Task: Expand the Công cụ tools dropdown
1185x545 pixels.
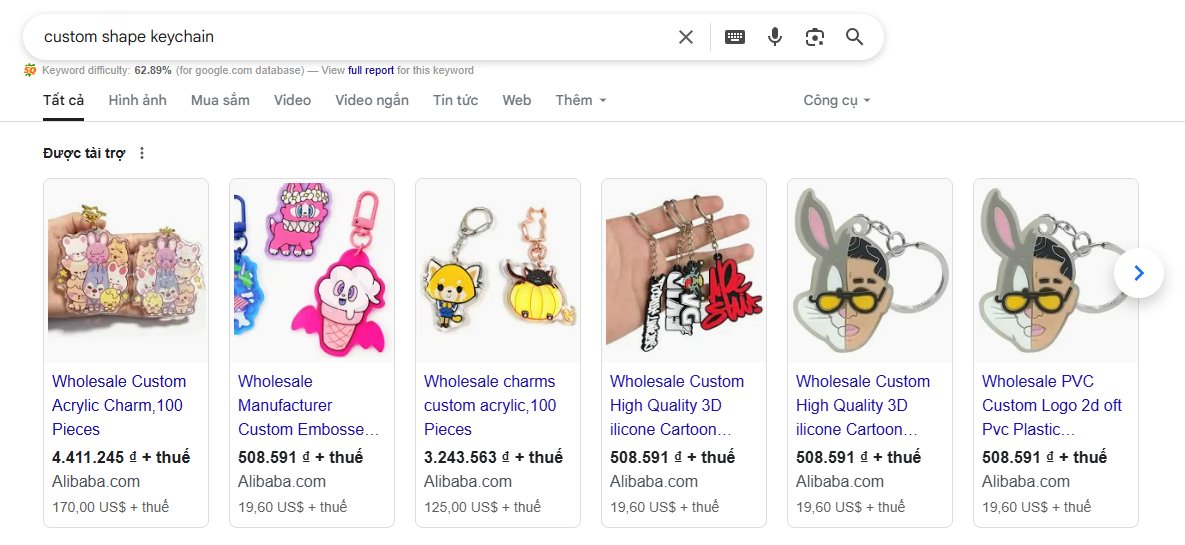Action: coord(837,101)
